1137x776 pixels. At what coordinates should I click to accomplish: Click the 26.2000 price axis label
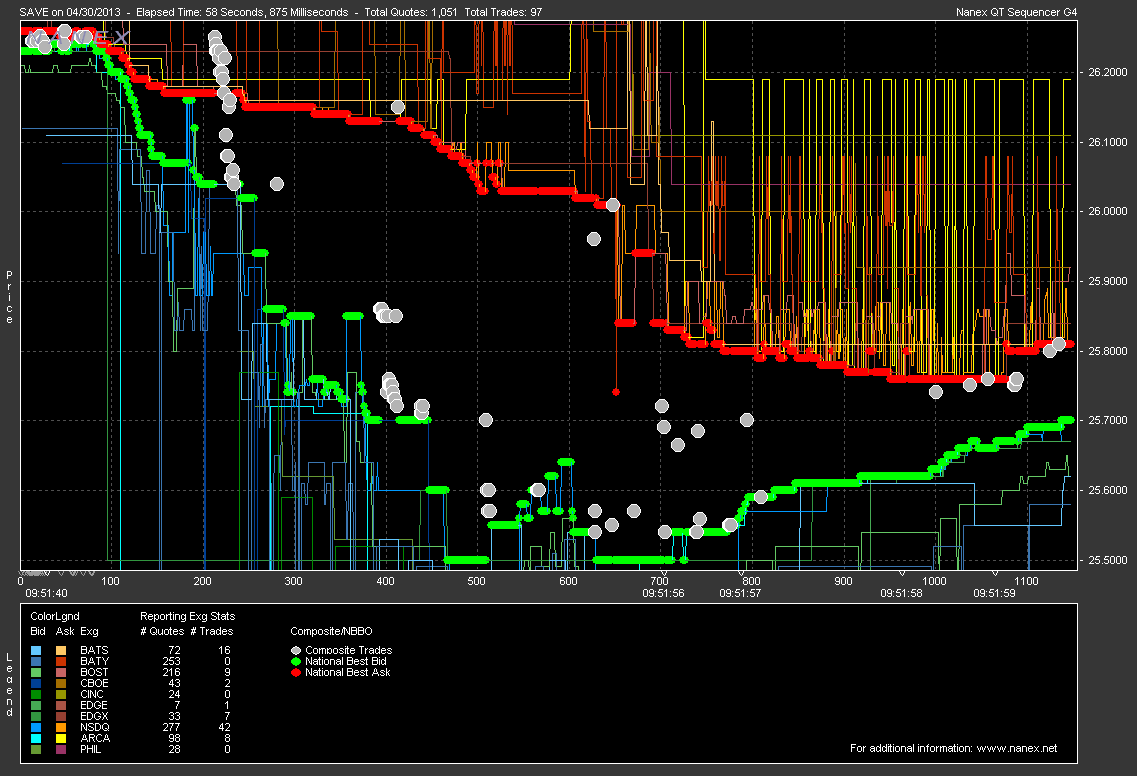[1108, 72]
